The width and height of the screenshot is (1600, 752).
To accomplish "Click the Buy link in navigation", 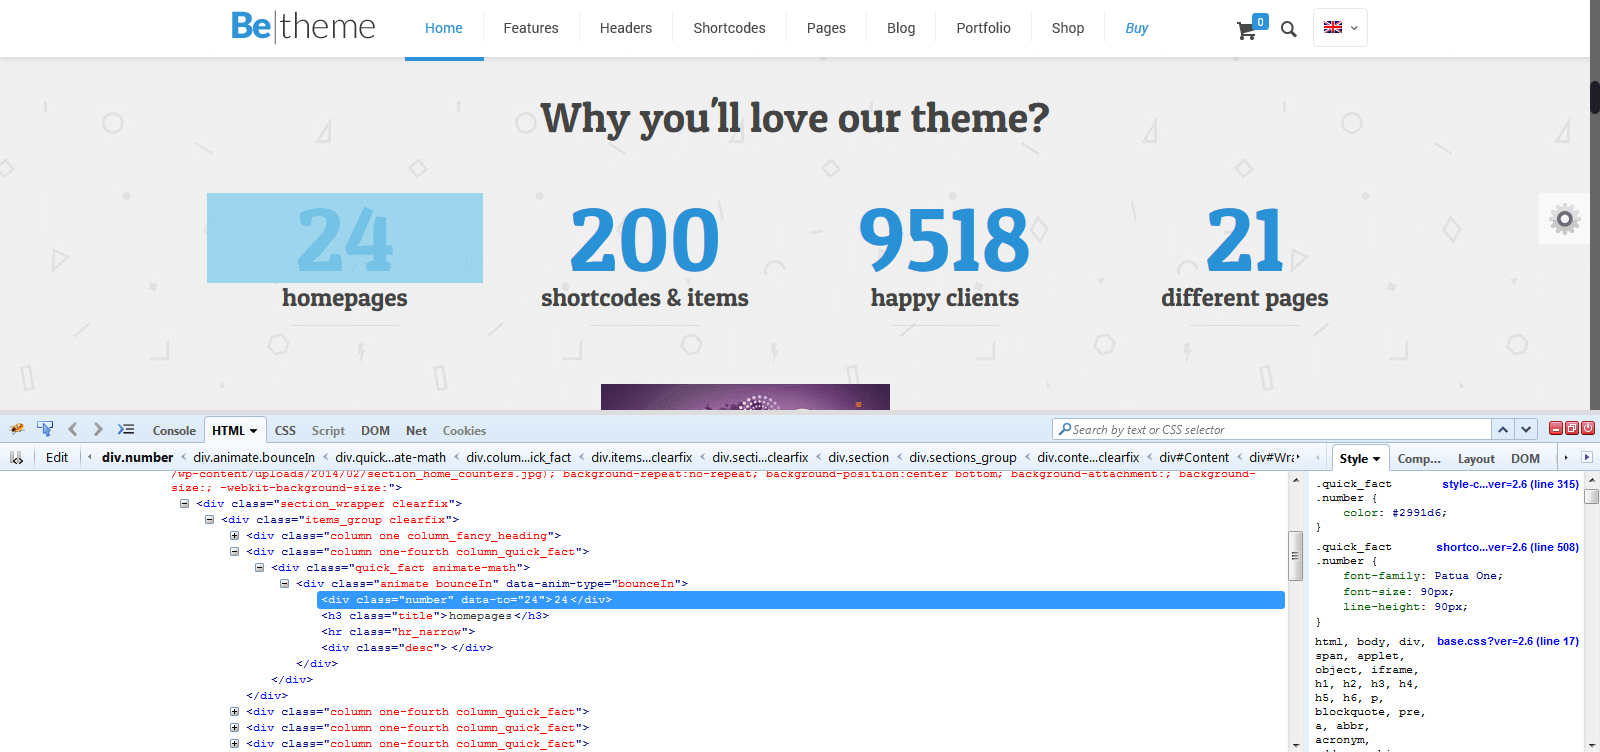I will click(x=1136, y=28).
